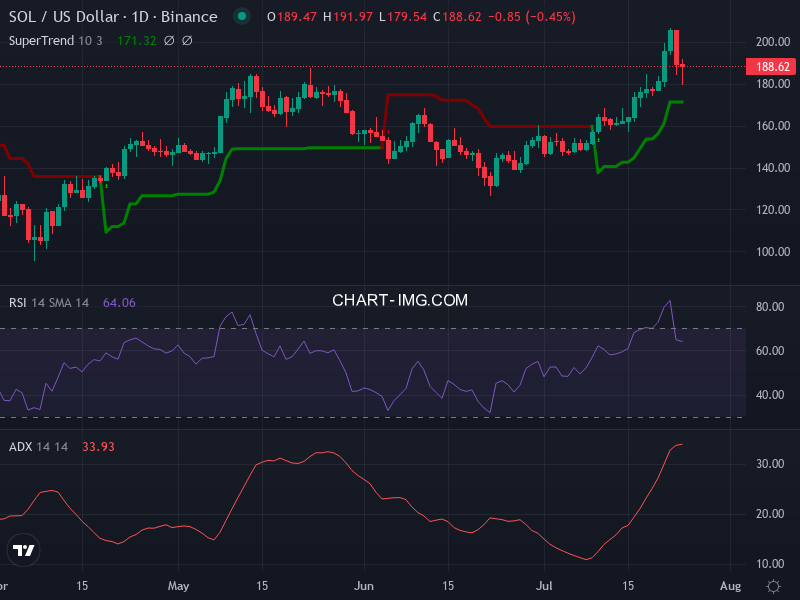The width and height of the screenshot is (800, 600).
Task: Click the 180.00 price axis label
Action: click(x=772, y=84)
